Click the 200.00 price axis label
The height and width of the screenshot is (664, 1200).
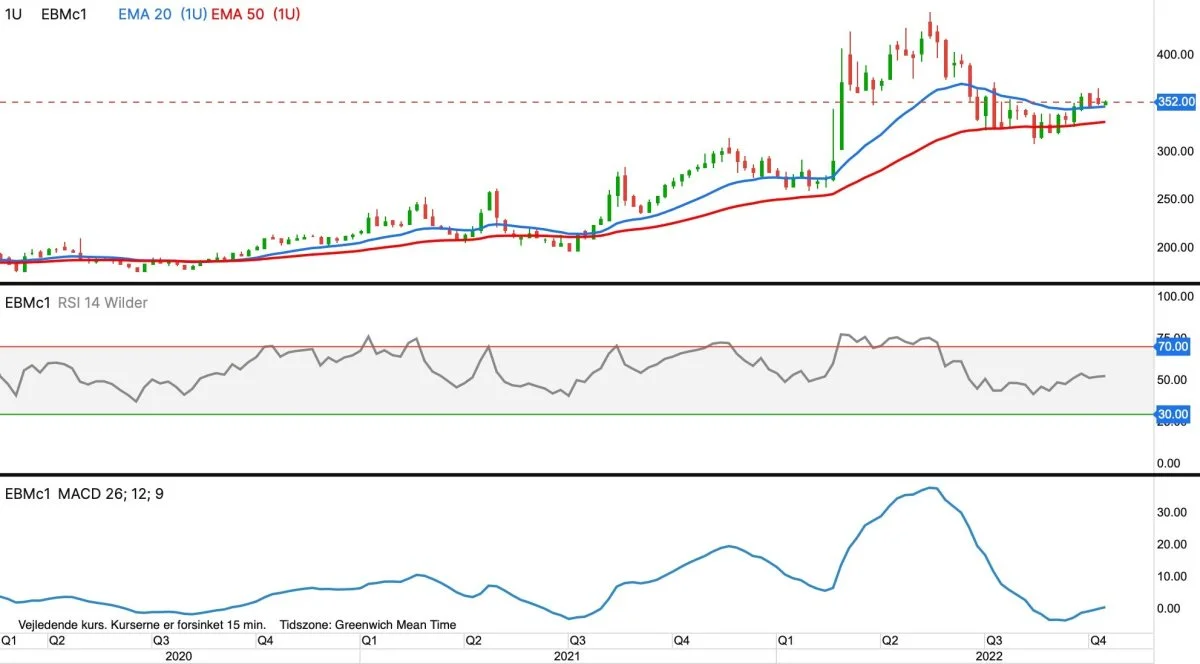point(1177,247)
